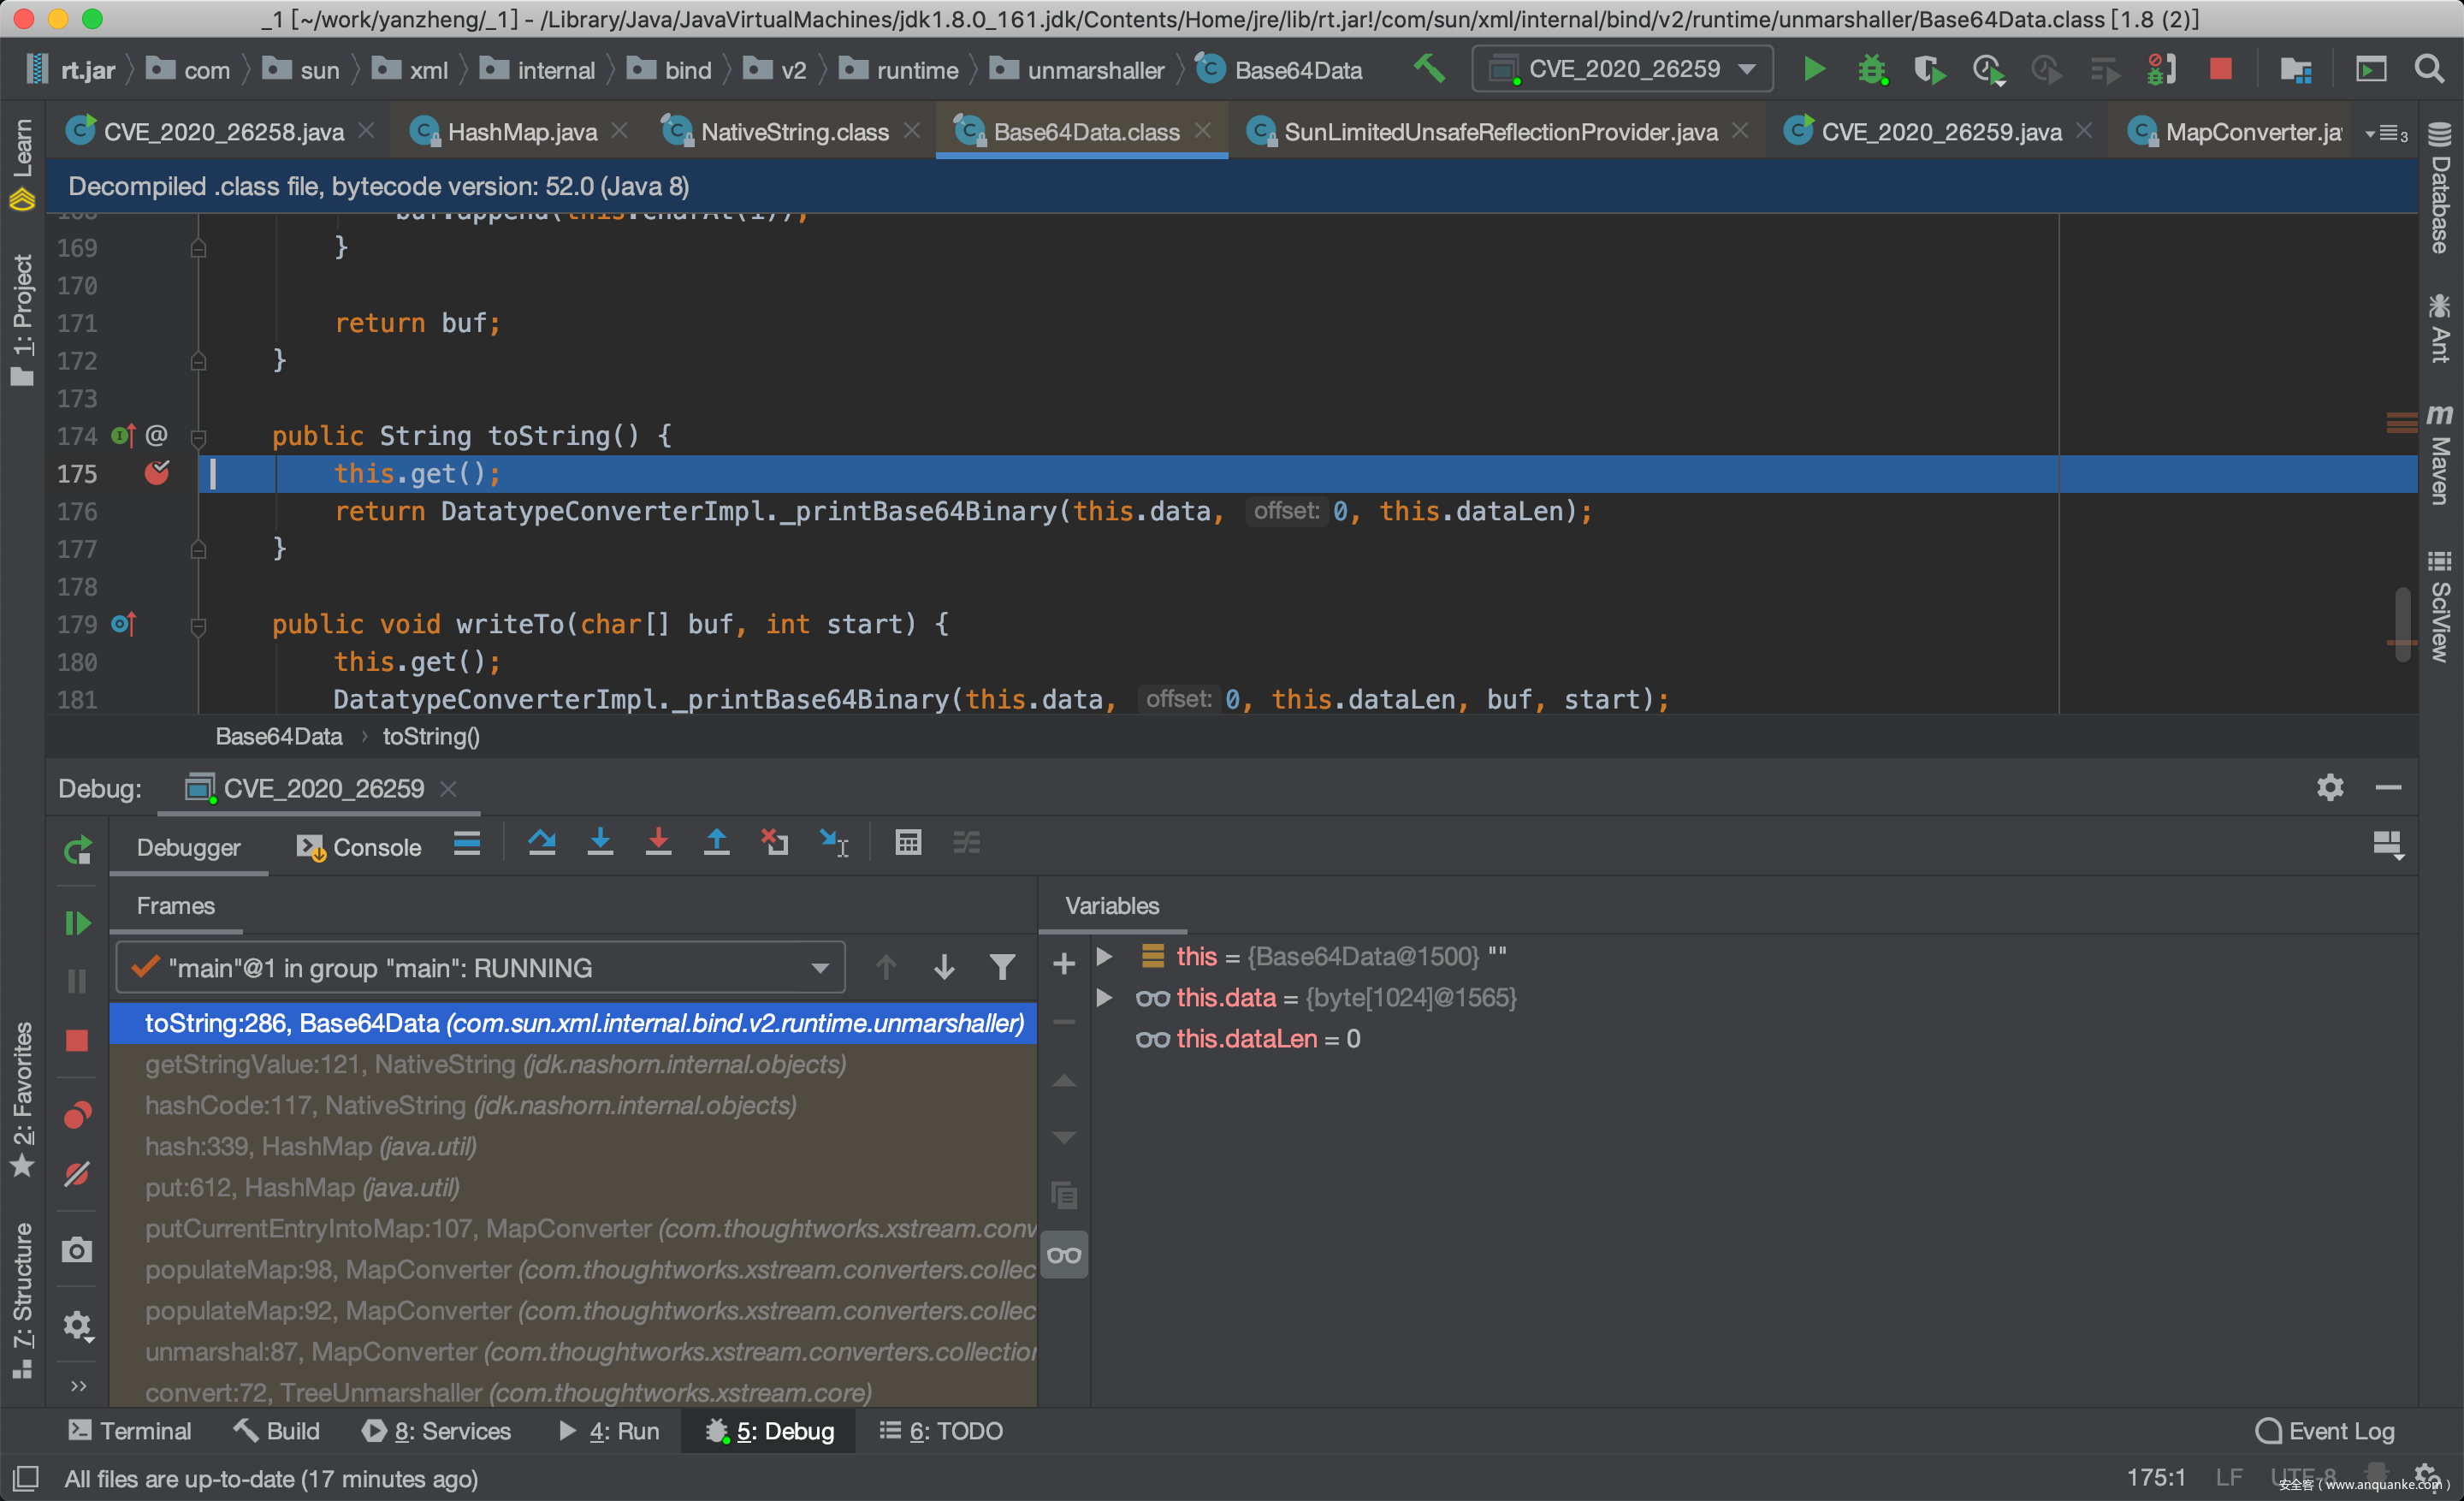Click the Build project hammer icon
The width and height of the screenshot is (2464, 1501).
(x=1429, y=69)
